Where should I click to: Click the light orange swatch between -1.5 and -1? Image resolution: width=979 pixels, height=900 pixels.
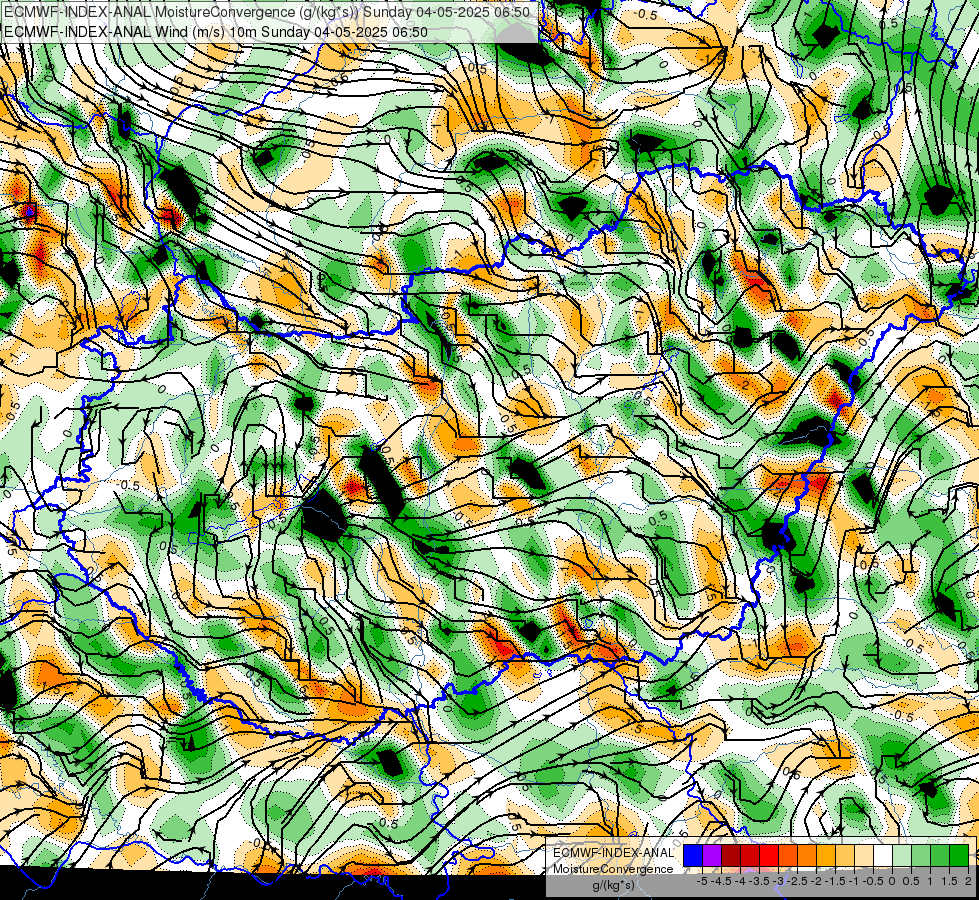point(845,855)
